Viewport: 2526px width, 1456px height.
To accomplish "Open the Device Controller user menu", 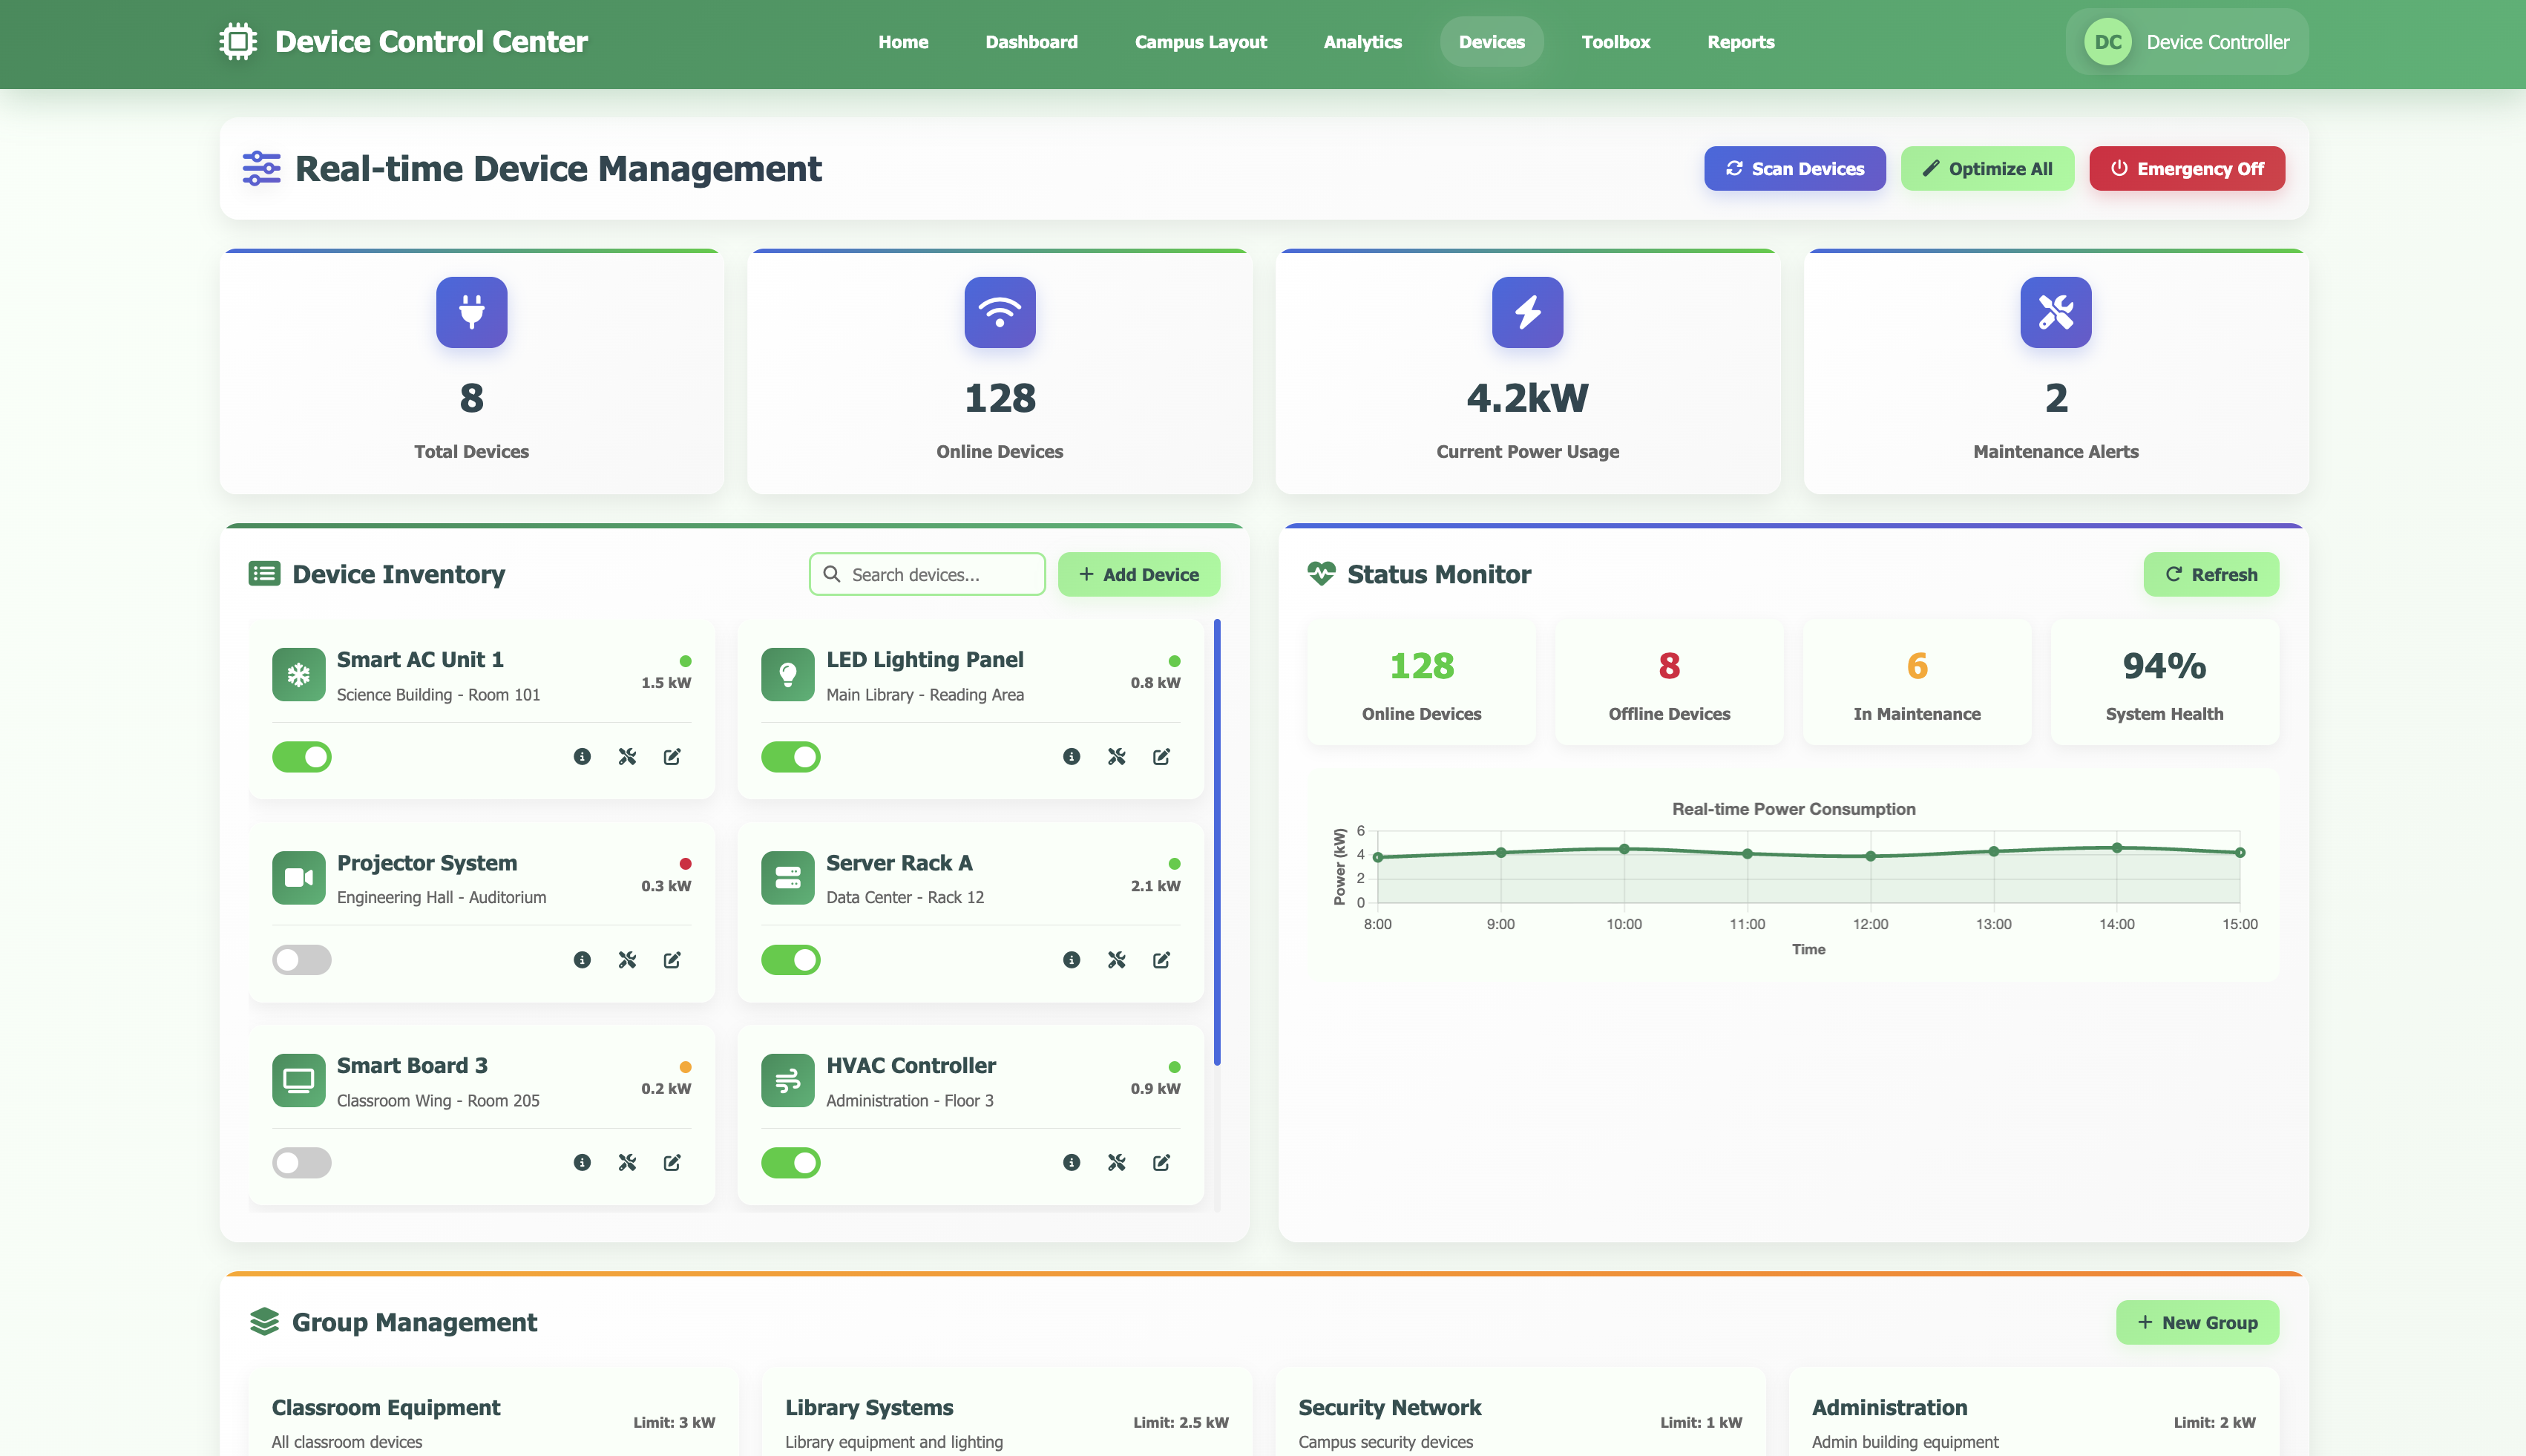I will 2187,42.
